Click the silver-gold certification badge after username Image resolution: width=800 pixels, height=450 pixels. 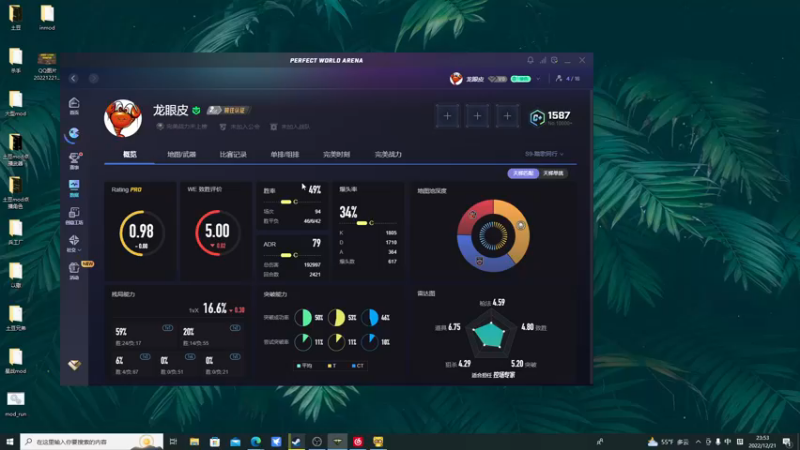tap(228, 110)
